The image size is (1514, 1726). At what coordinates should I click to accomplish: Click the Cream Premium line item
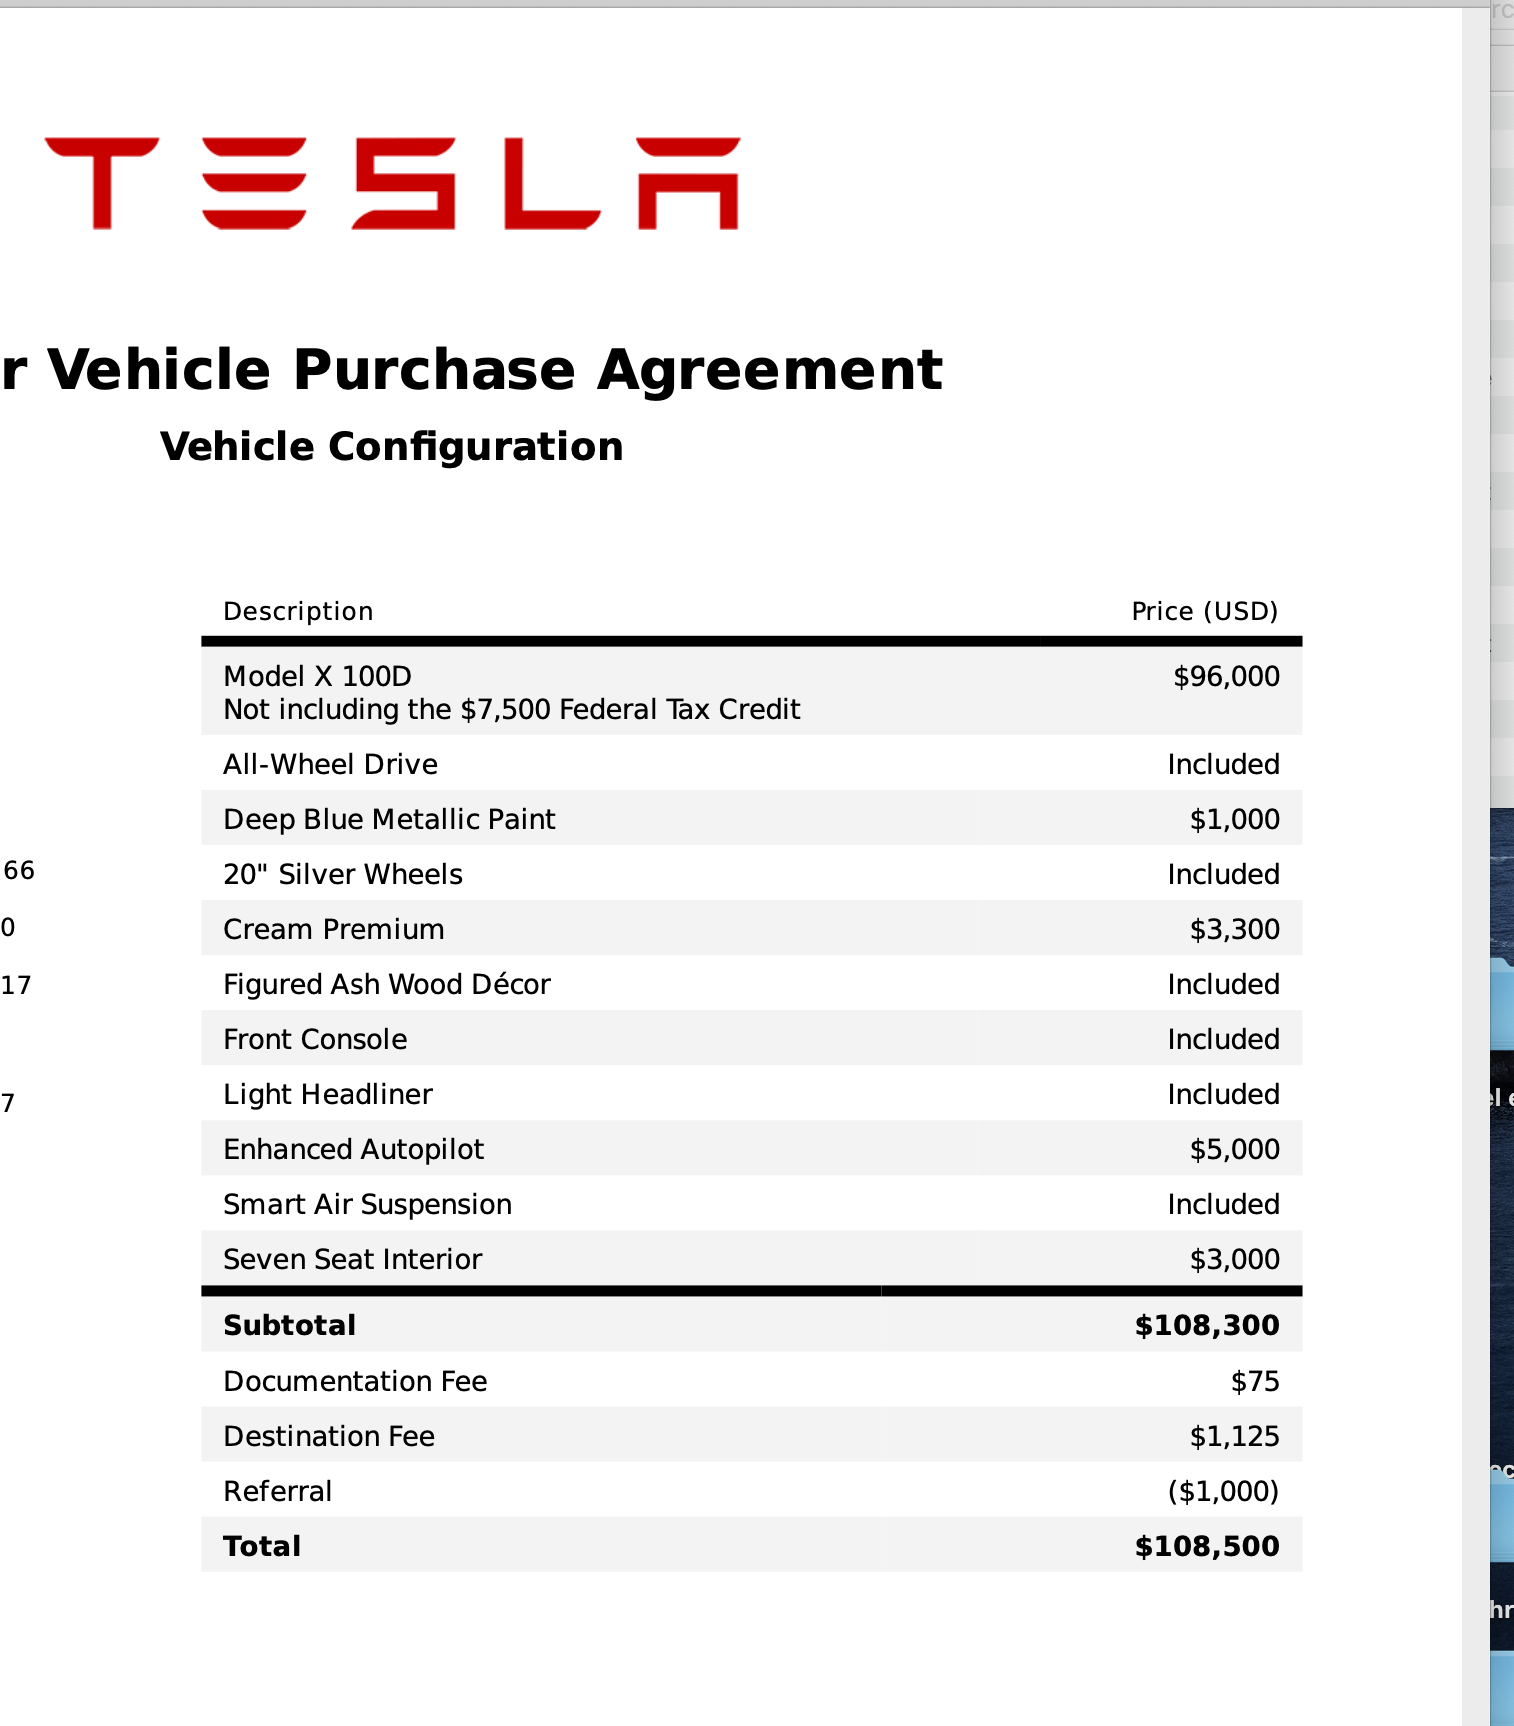click(333, 929)
